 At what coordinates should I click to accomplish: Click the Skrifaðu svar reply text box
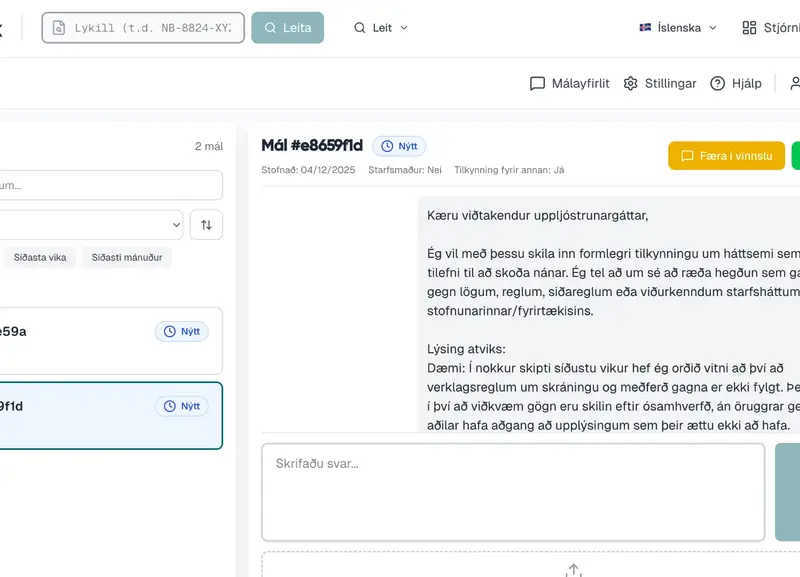[513, 492]
